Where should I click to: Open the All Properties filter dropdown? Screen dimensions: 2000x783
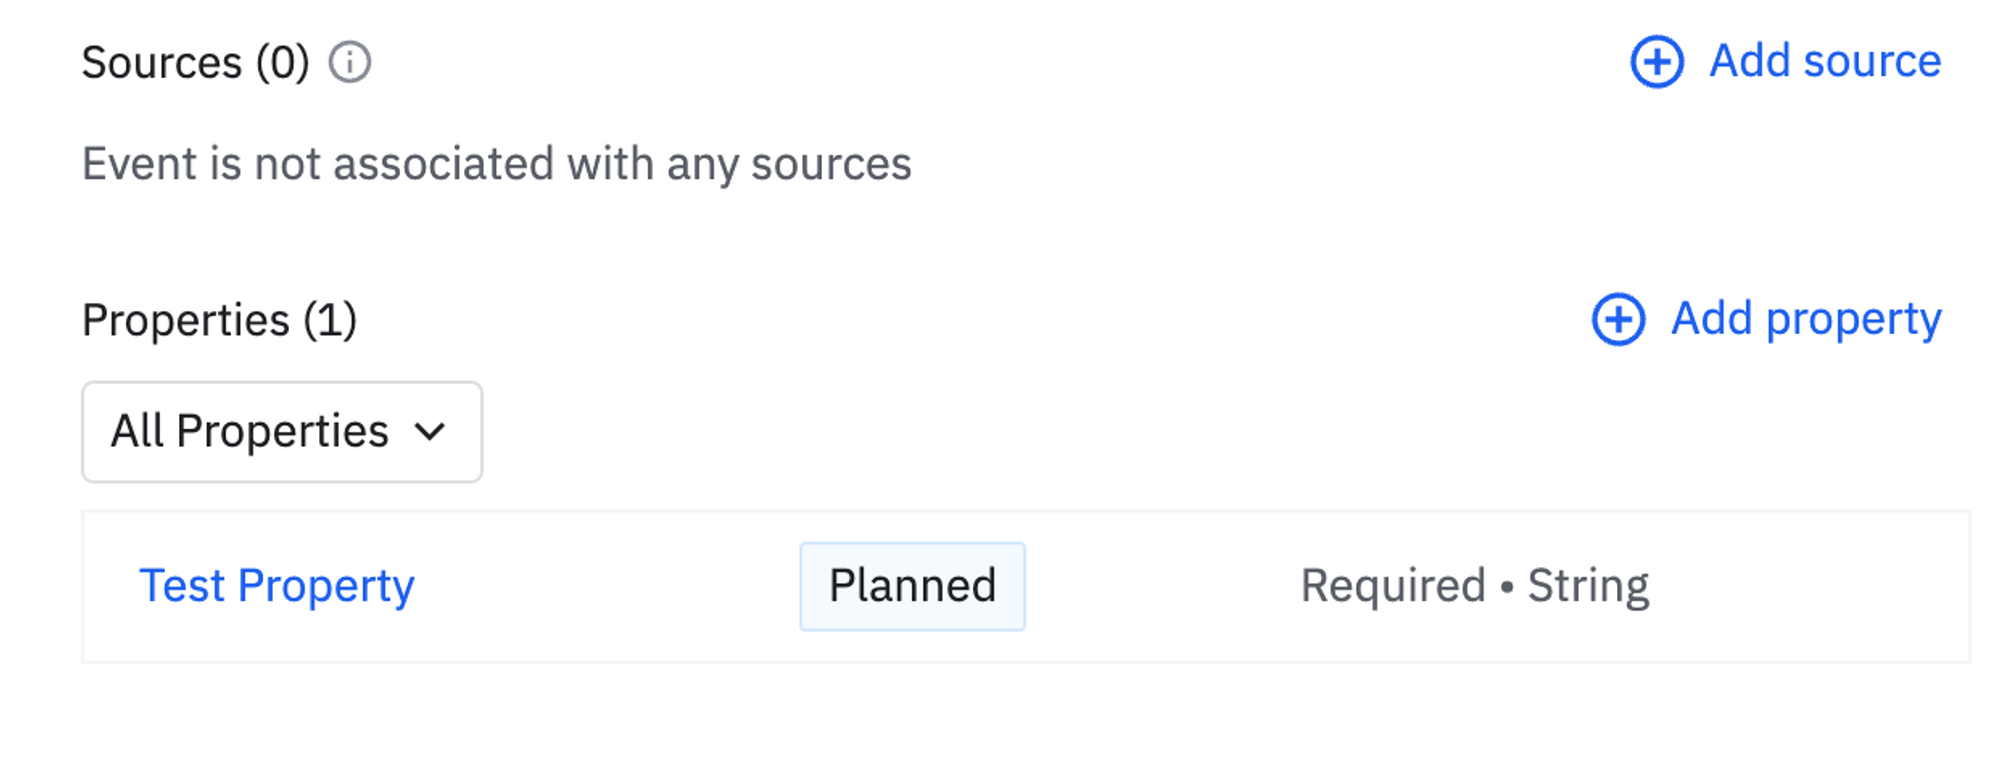tap(282, 432)
